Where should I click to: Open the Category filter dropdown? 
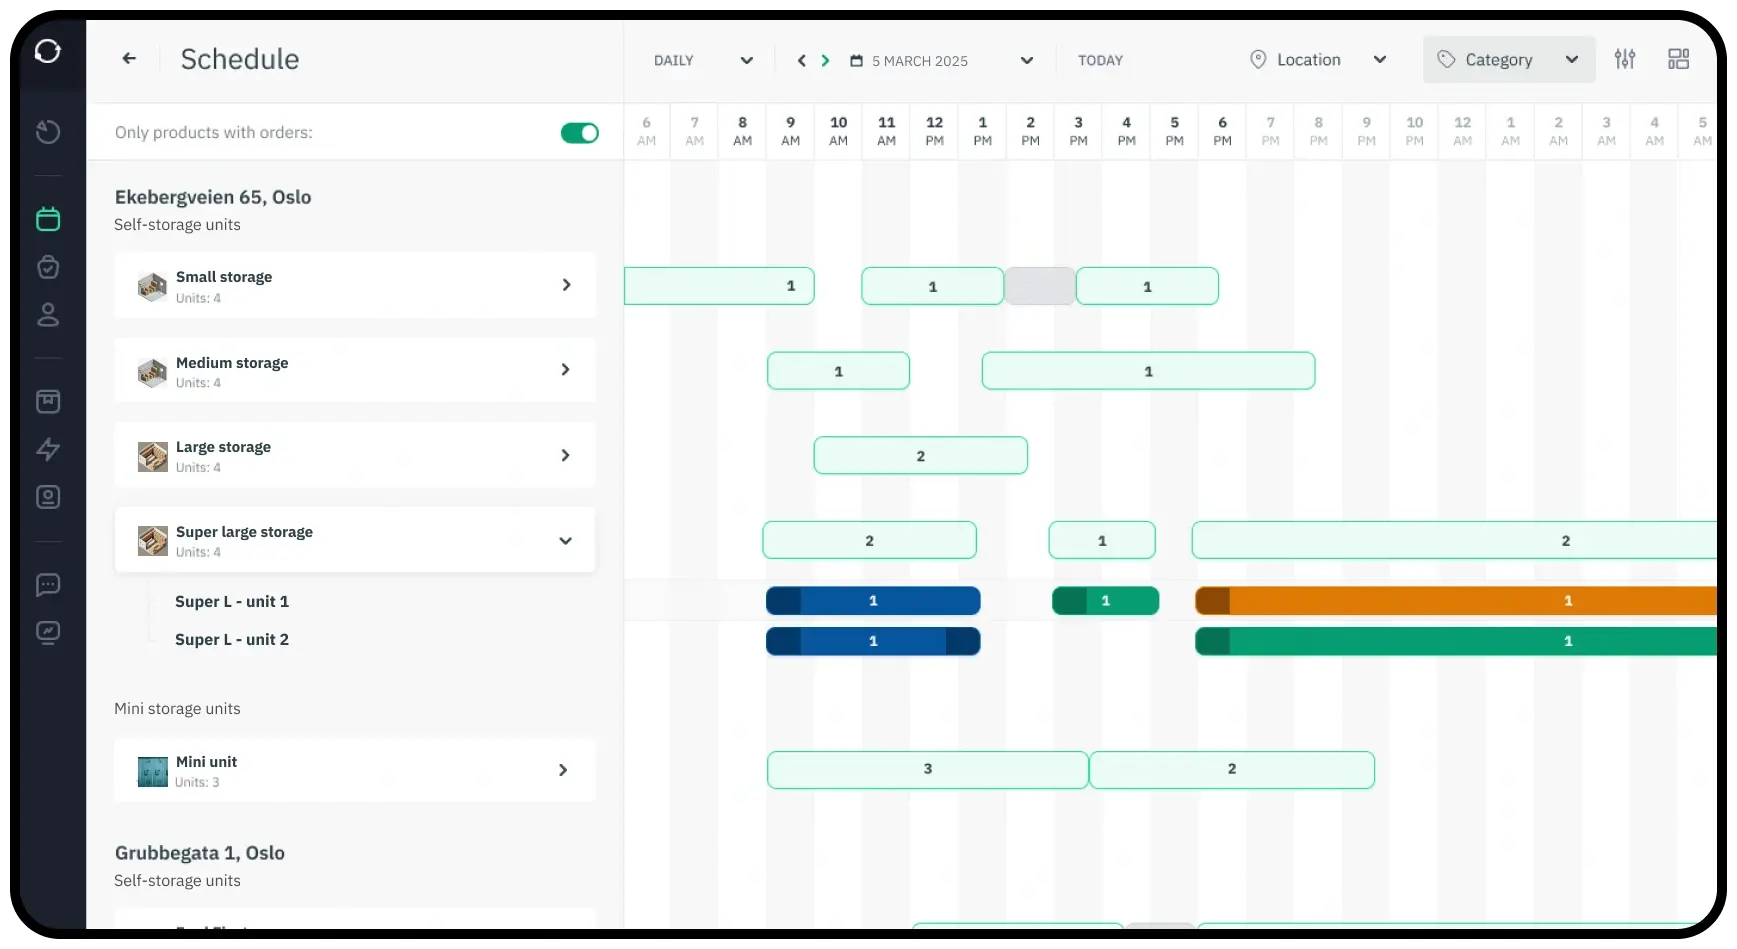[x=1509, y=60]
